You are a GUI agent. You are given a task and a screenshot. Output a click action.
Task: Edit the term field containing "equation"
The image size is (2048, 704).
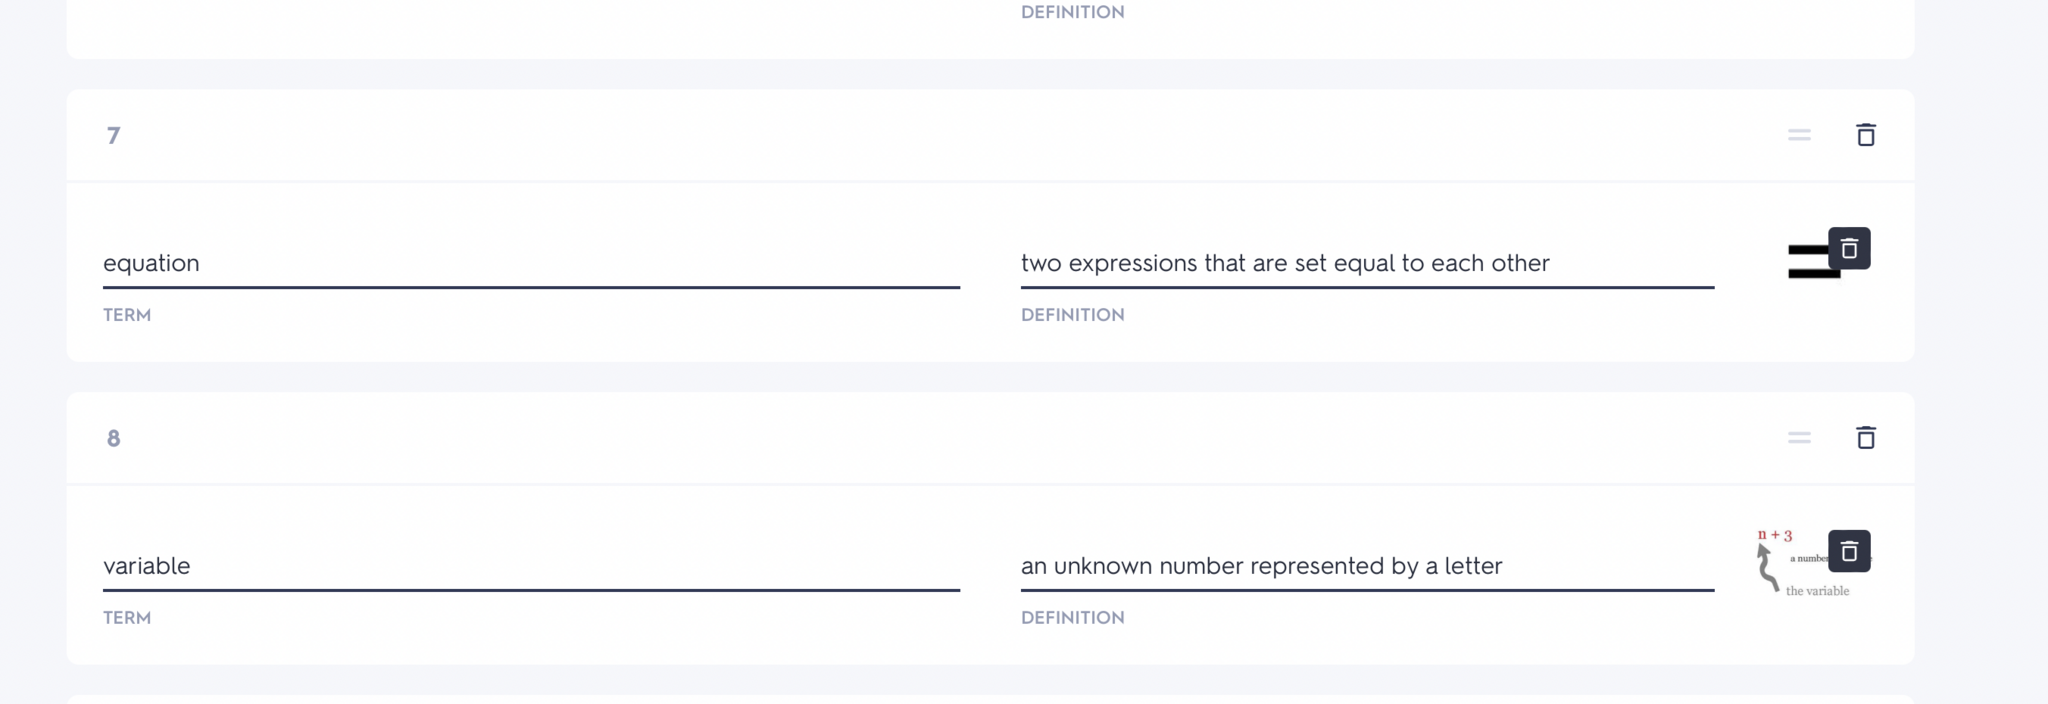click(x=530, y=263)
